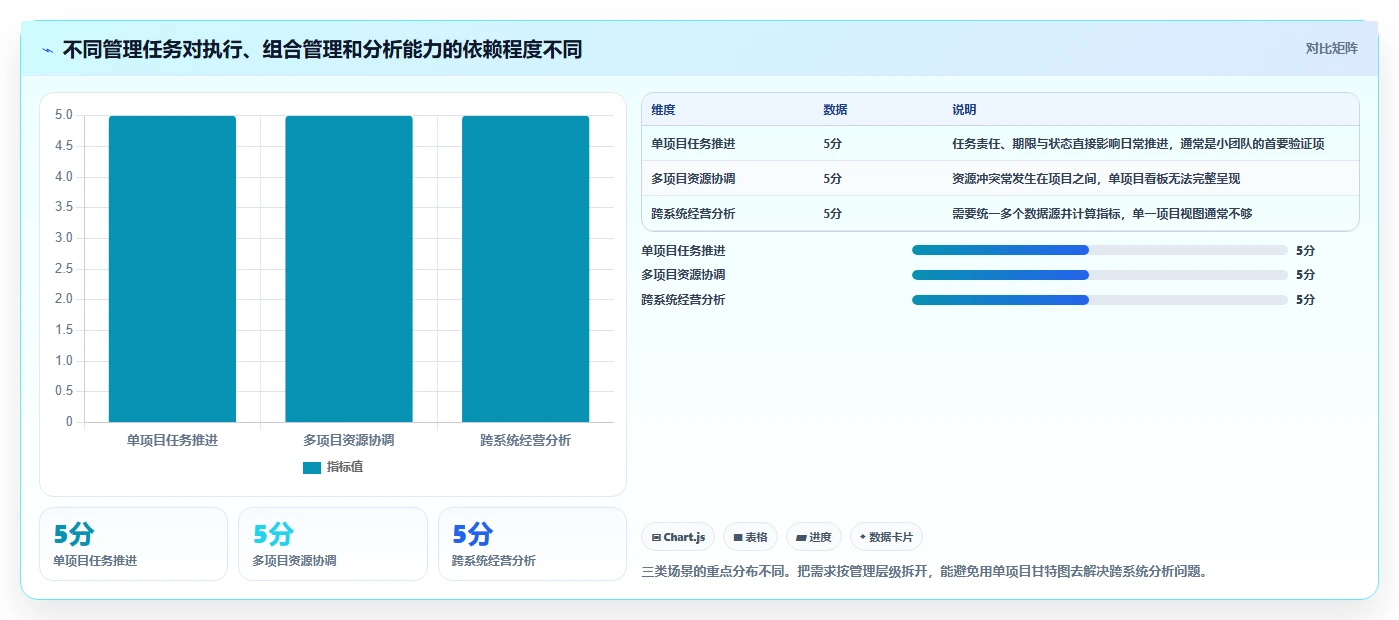Click the 单项目任务推进 chart bar
Viewport: 1399px width, 620px height.
click(x=172, y=268)
